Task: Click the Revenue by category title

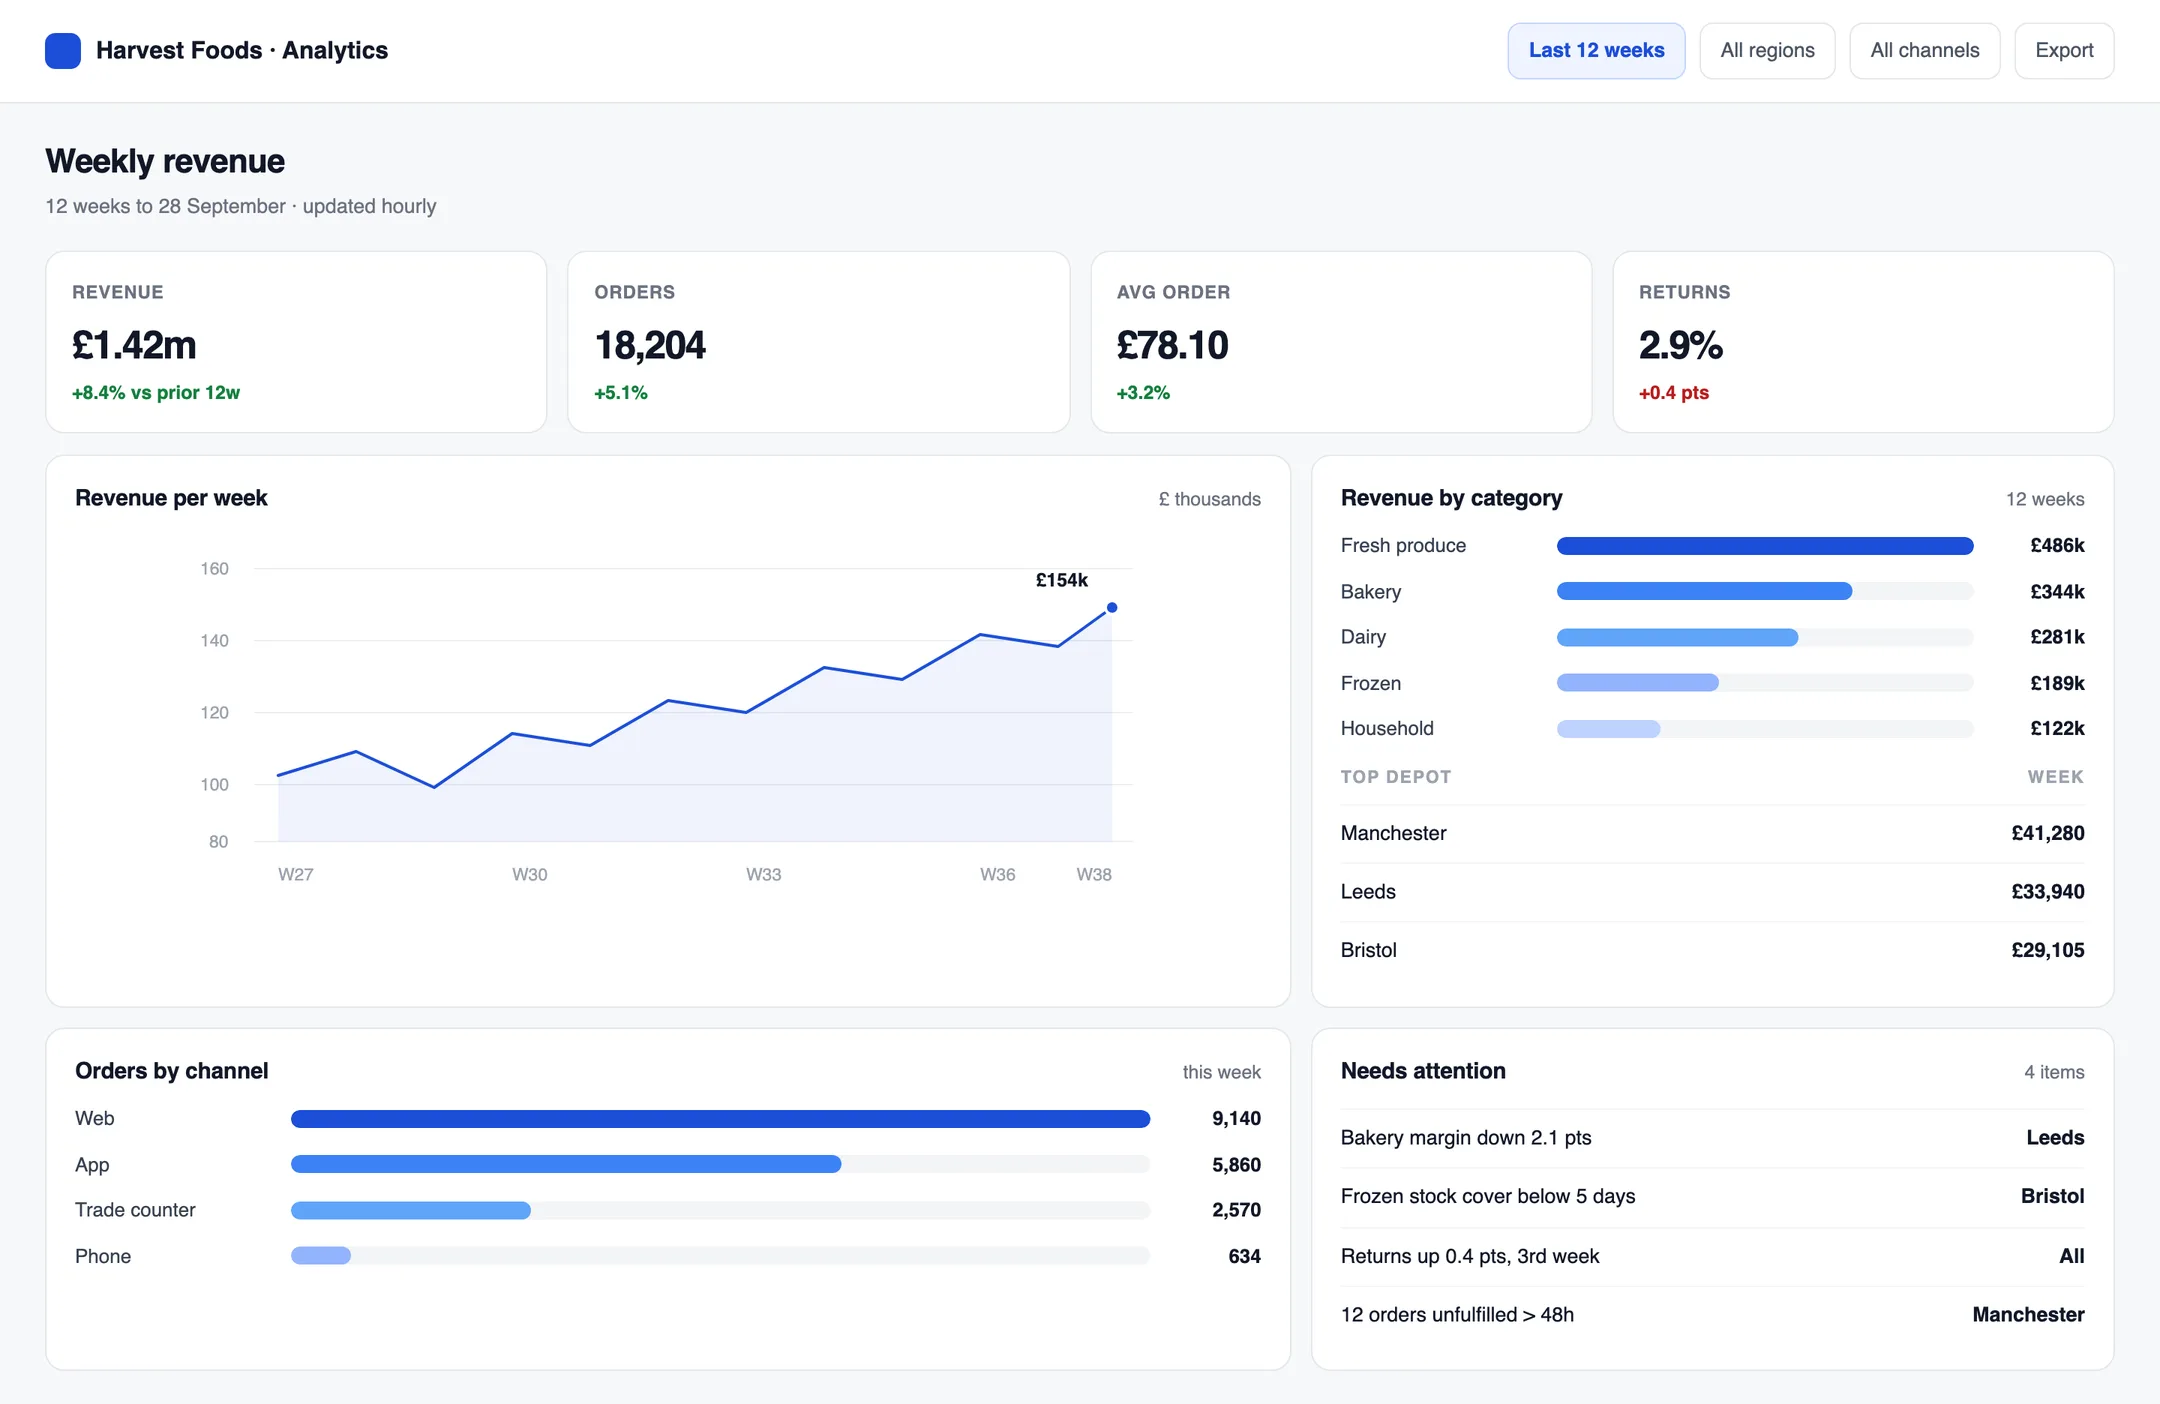Action: (1451, 498)
